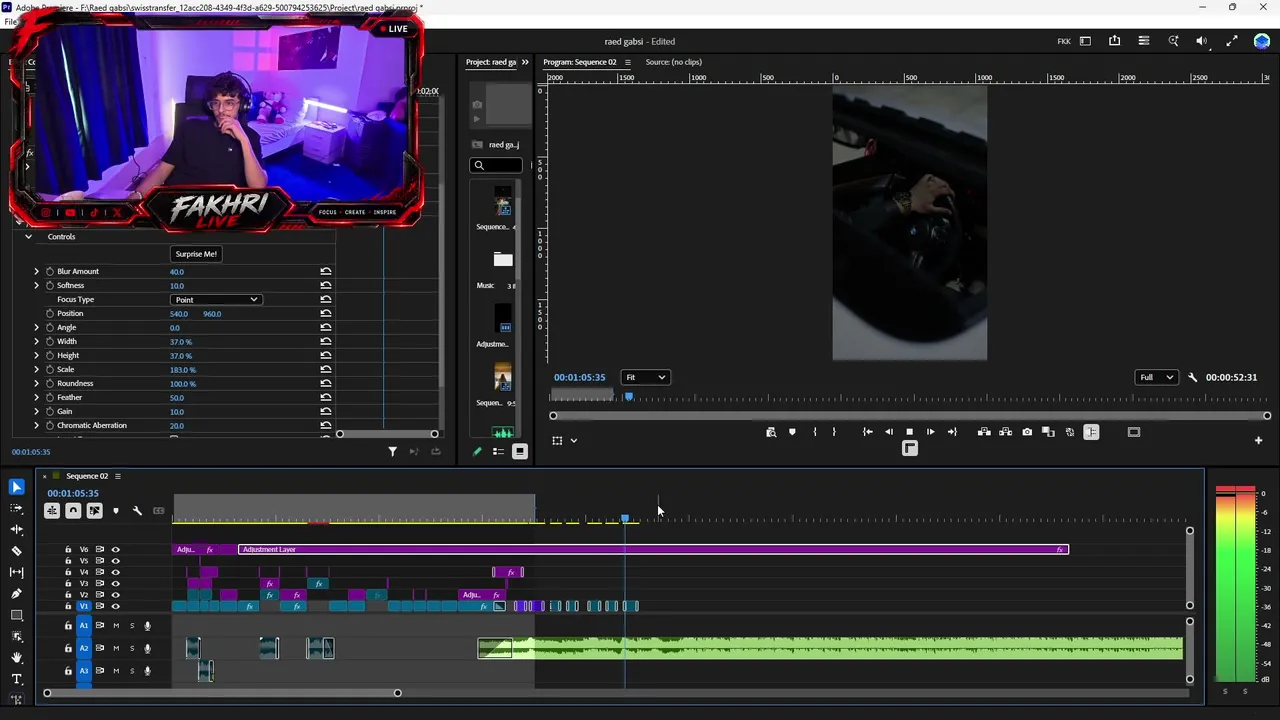The height and width of the screenshot is (720, 1280).
Task: Click the Lift button in Program Monitor
Action: (x=984, y=432)
